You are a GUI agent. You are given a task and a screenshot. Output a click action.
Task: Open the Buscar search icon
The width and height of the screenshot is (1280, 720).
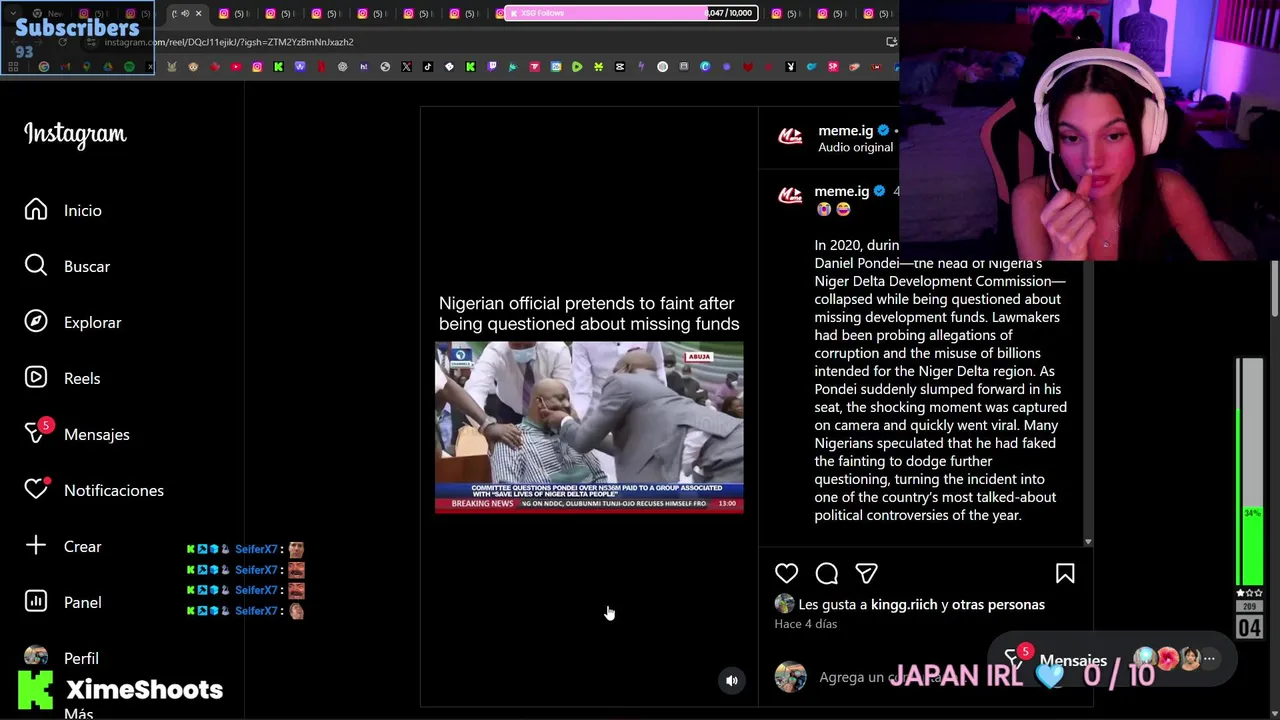[36, 266]
